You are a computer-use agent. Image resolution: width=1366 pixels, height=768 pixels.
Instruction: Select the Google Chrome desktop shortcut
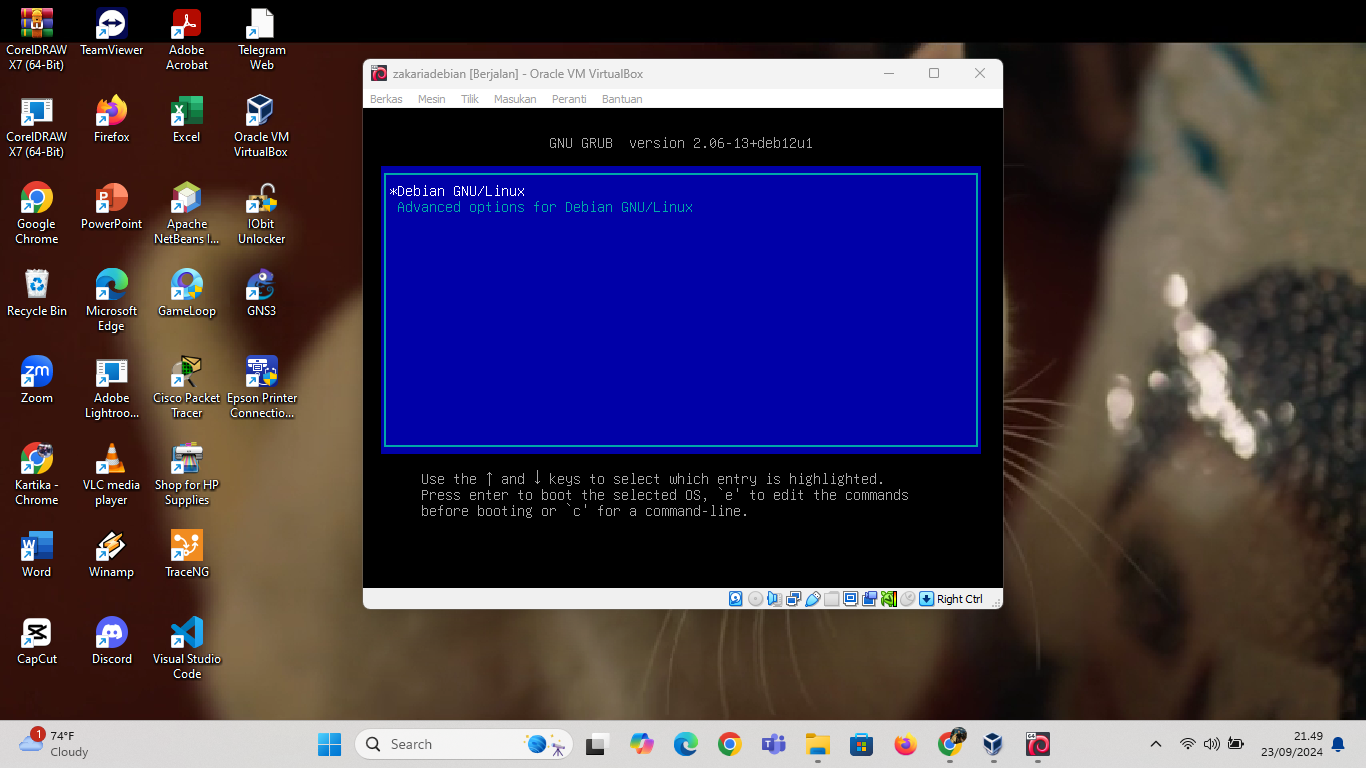[37, 214]
